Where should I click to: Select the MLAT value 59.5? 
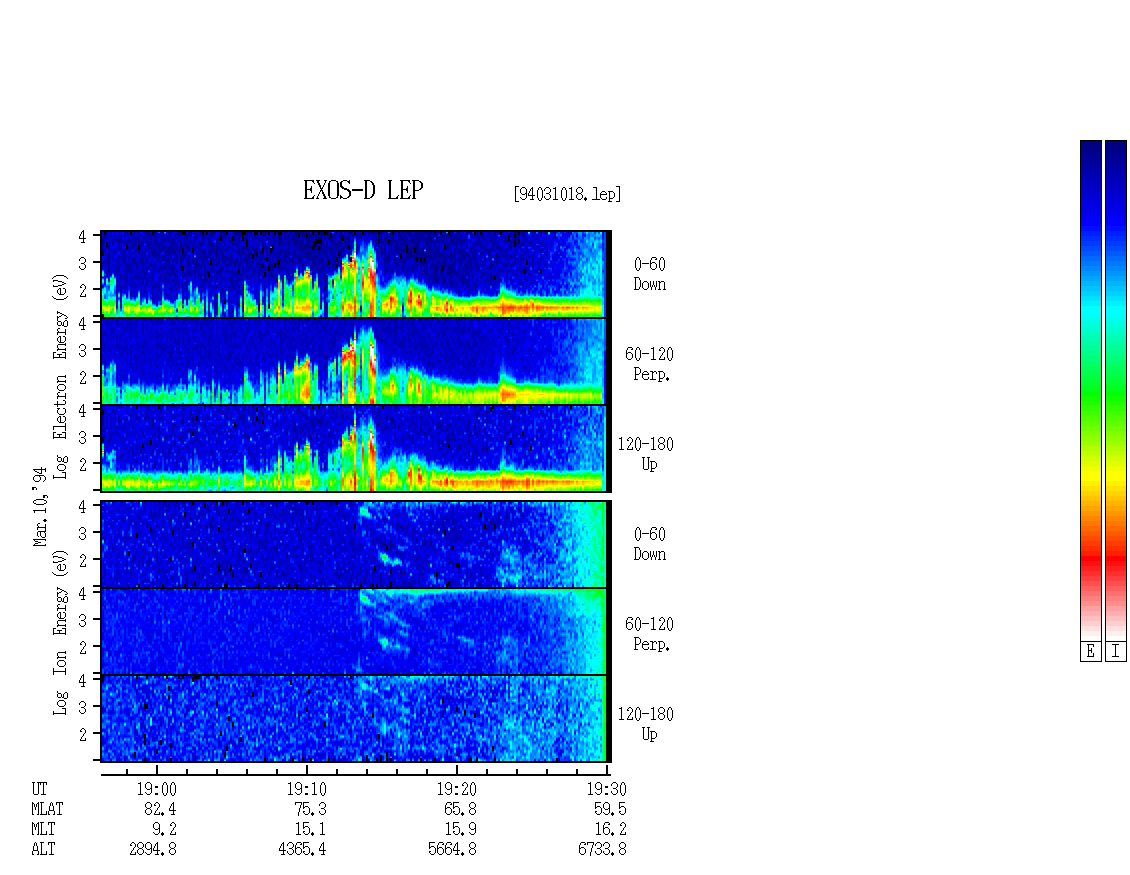coord(610,809)
